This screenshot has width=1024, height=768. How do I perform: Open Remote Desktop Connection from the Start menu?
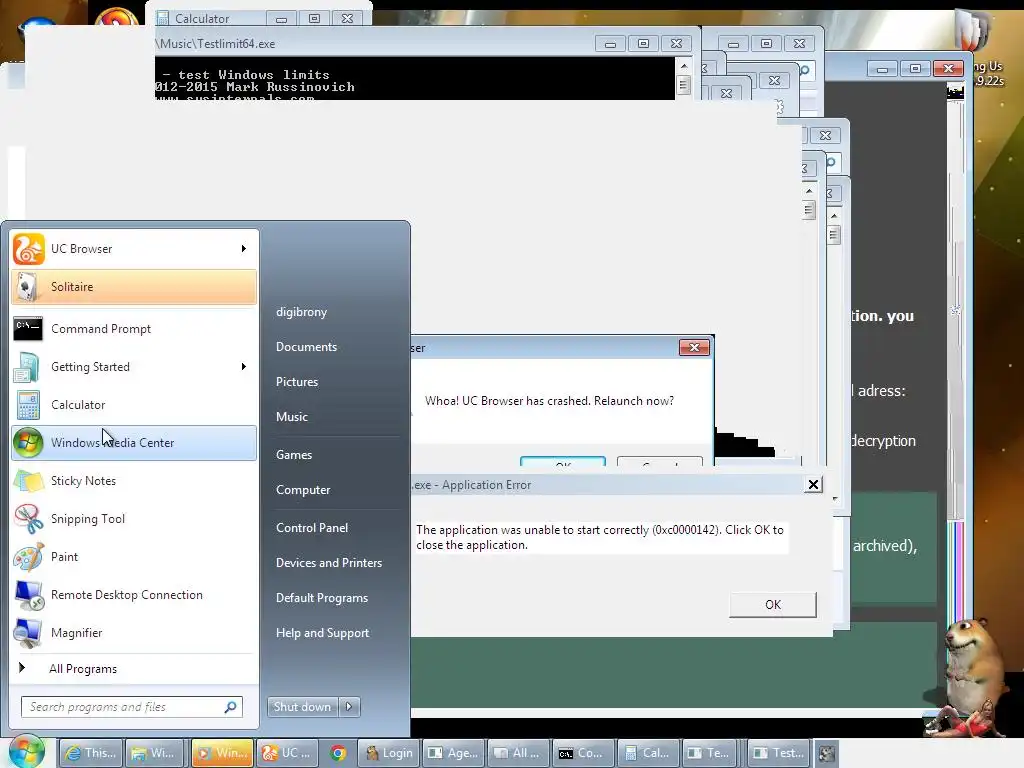click(134, 595)
